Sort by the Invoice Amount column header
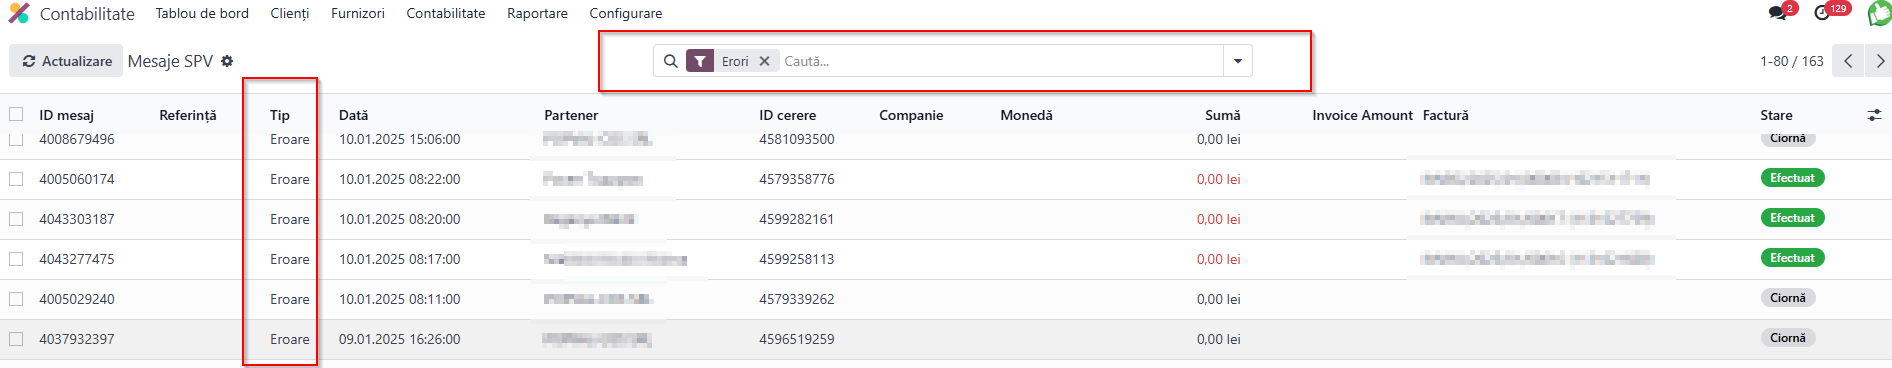This screenshot has width=1892, height=368. 1363,115
